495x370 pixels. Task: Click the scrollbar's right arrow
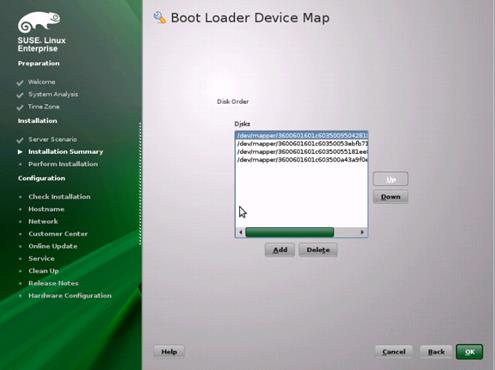(362, 232)
